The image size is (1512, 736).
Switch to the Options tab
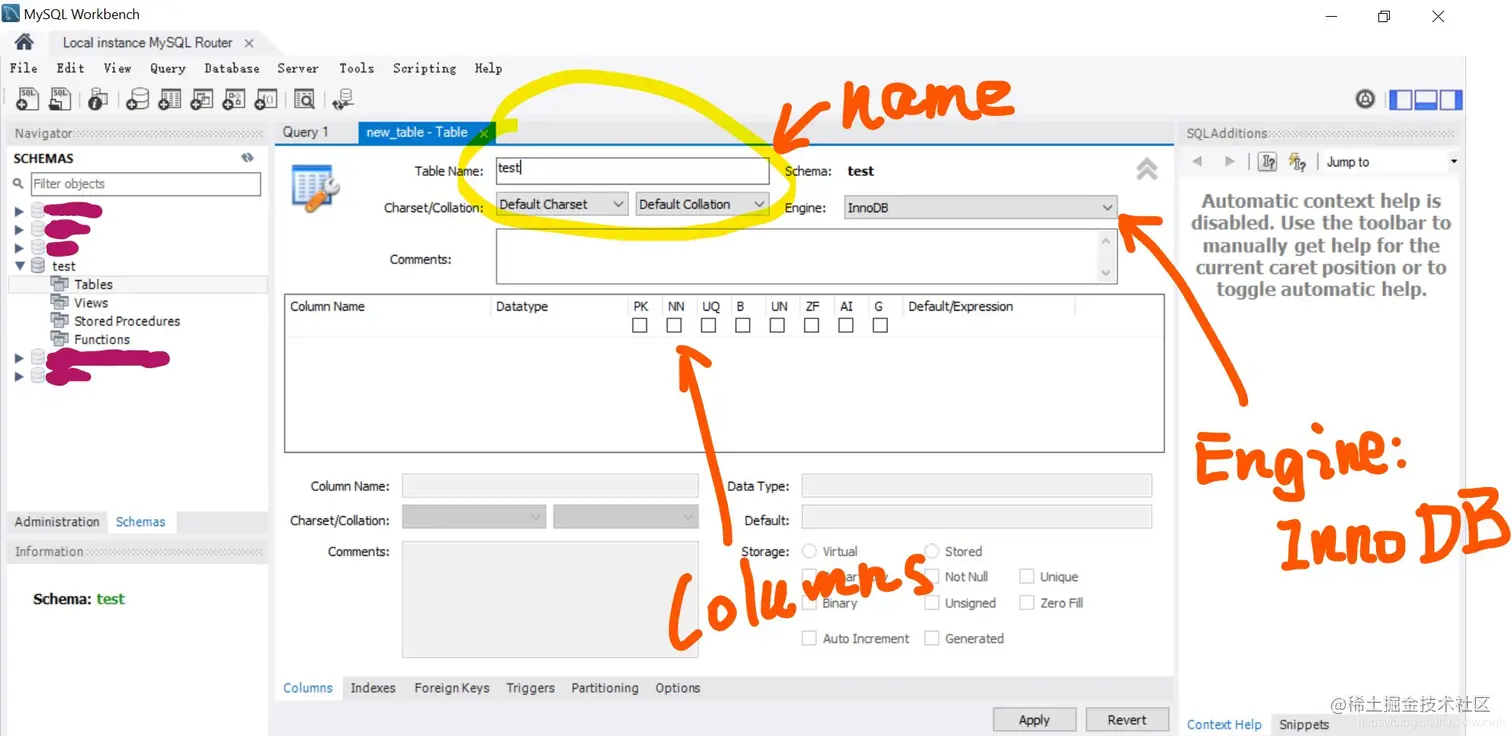[x=678, y=688]
